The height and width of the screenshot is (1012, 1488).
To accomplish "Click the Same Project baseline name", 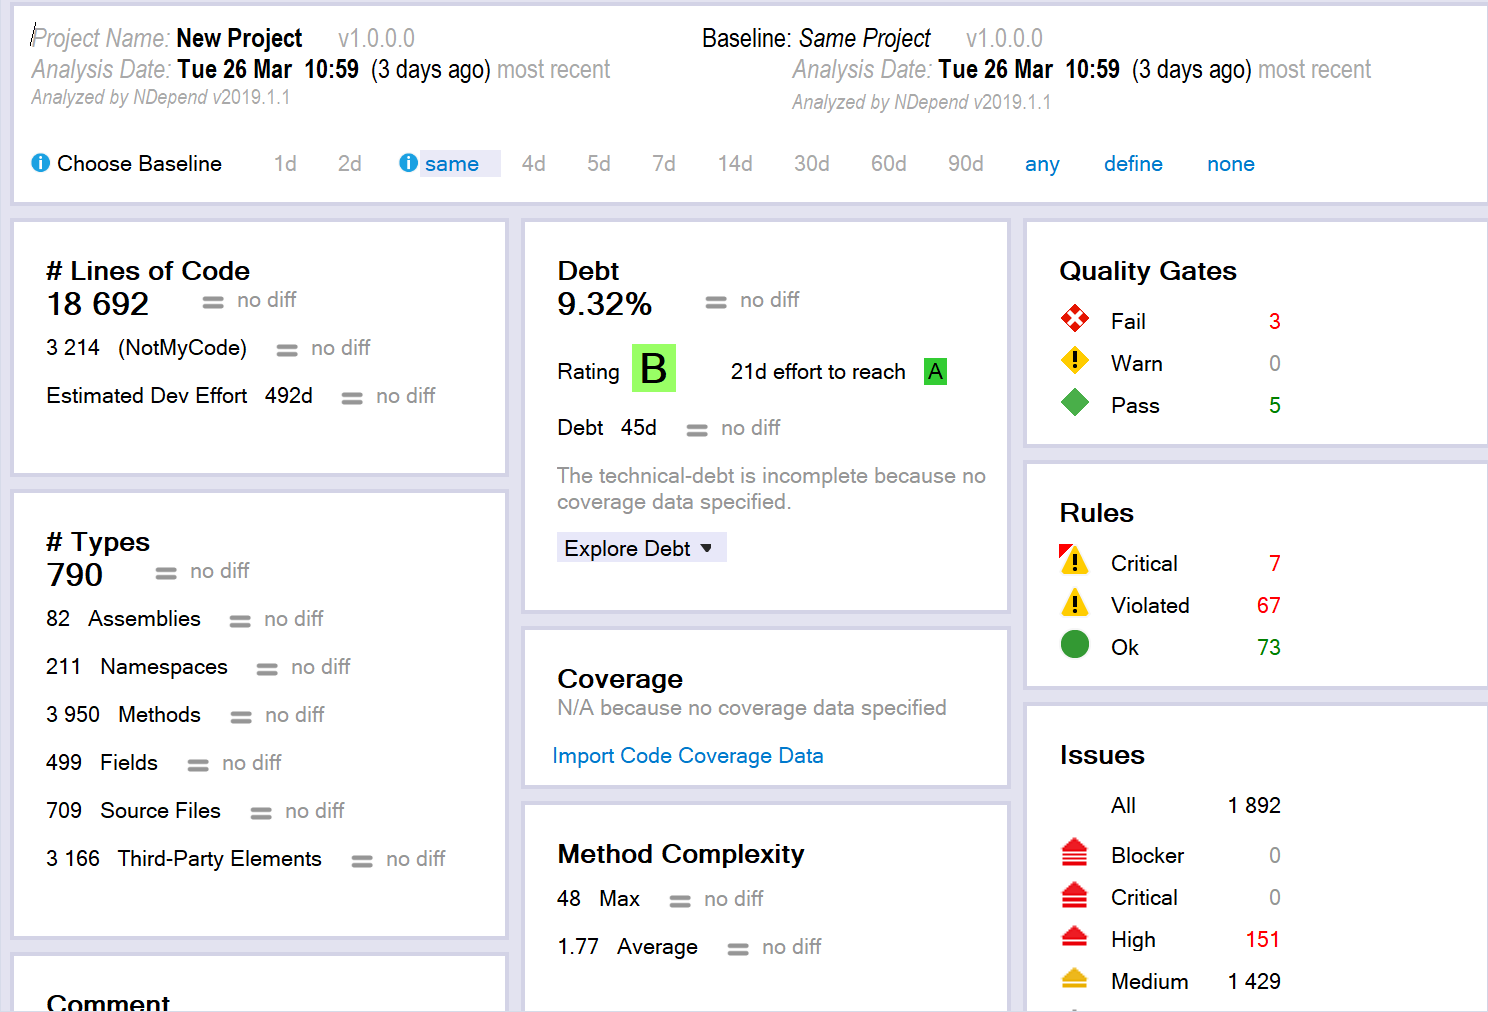I will click(x=865, y=38).
